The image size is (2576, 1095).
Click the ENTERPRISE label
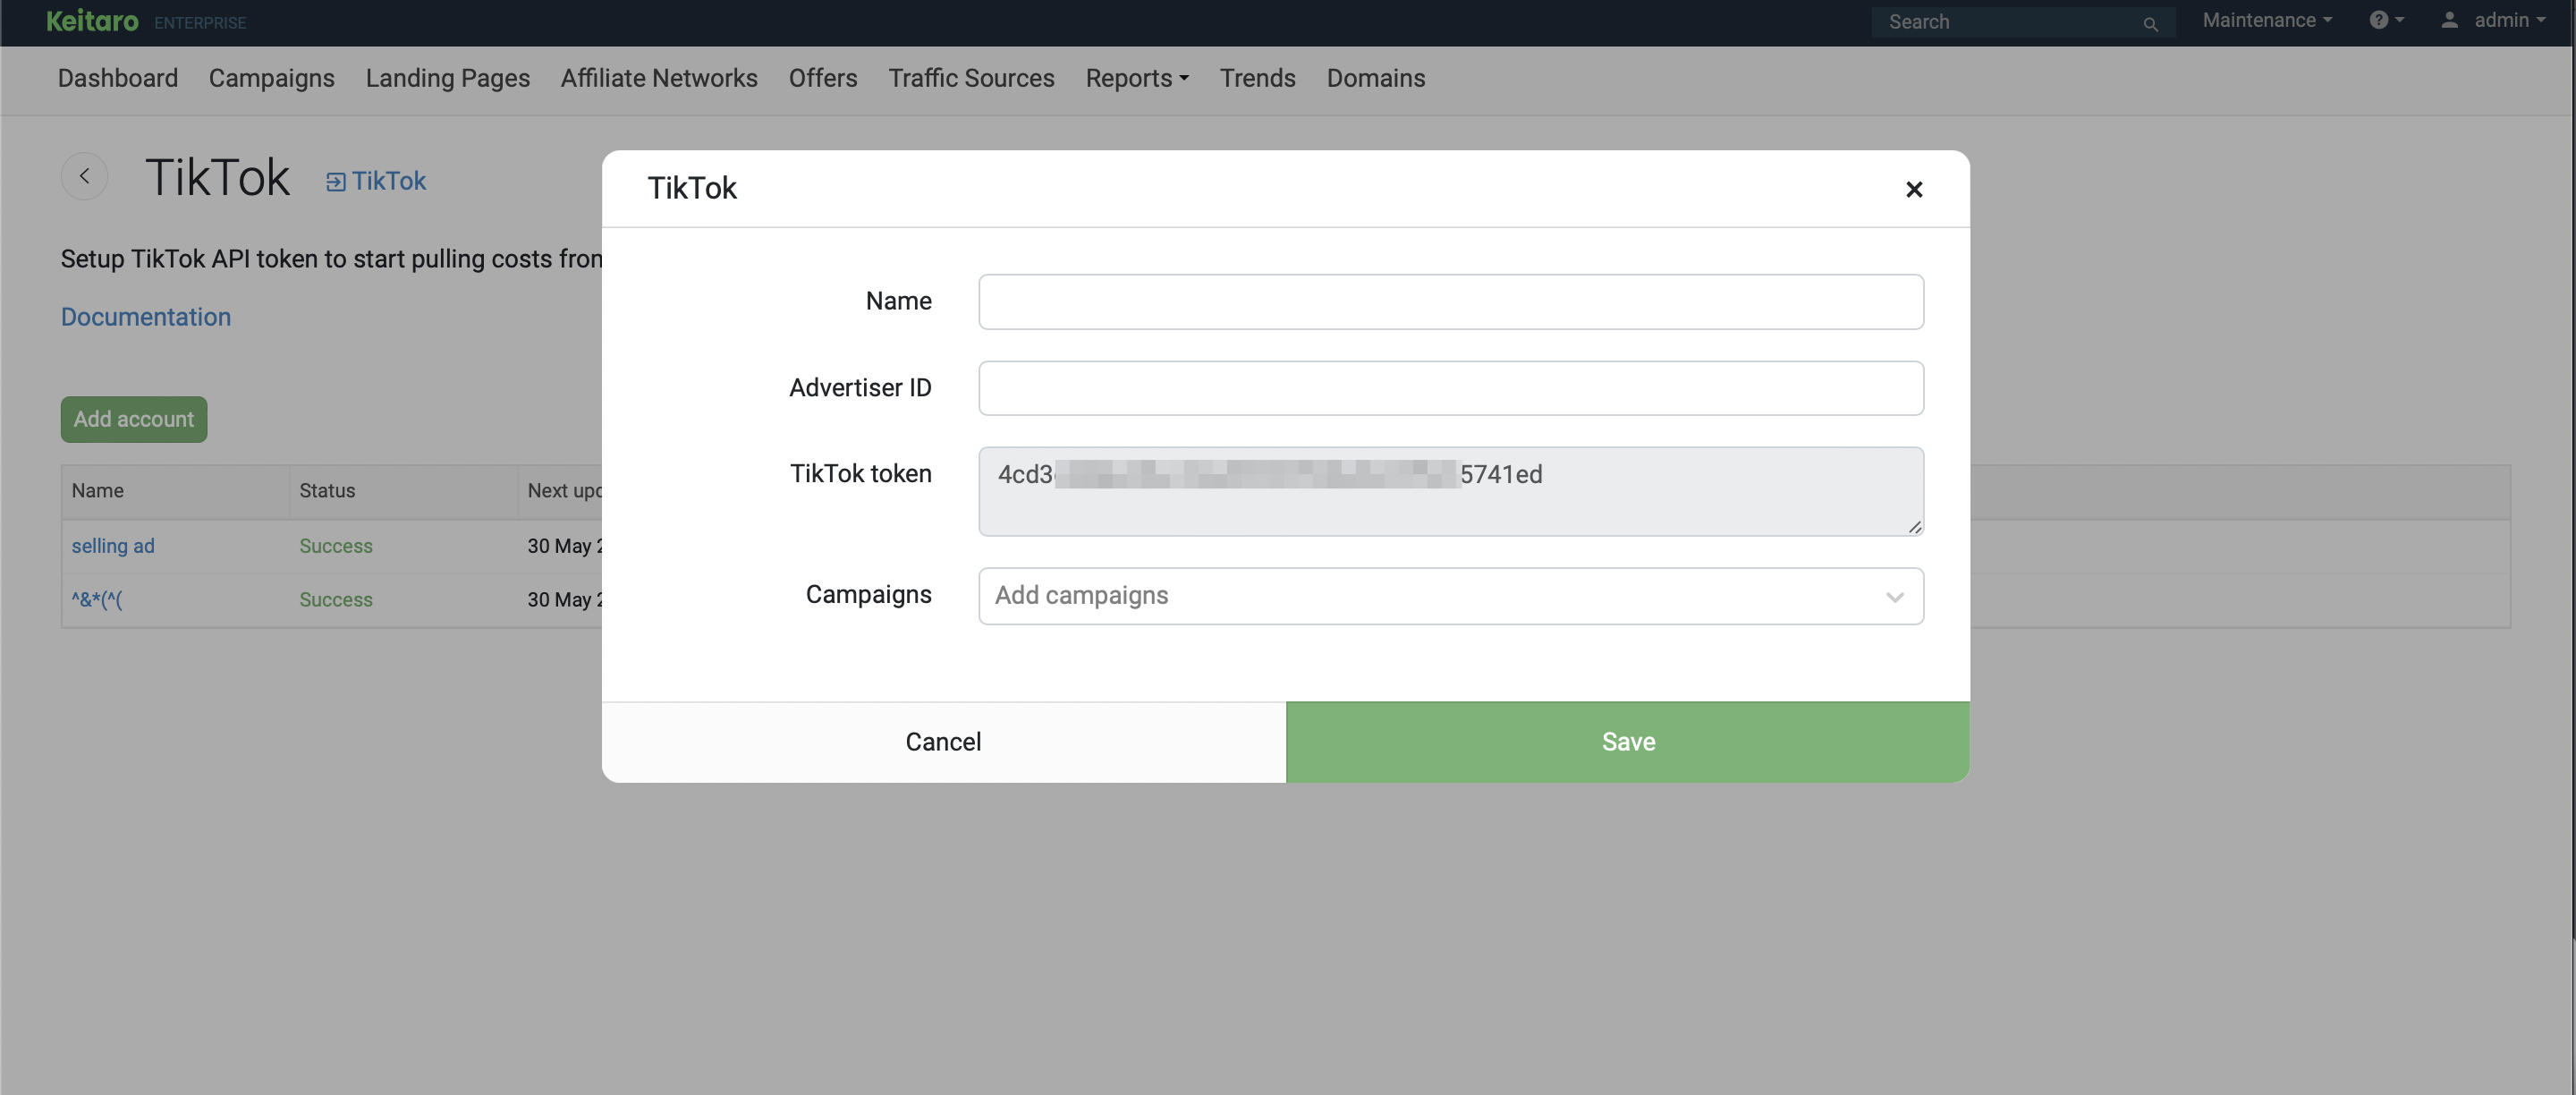coord(200,23)
